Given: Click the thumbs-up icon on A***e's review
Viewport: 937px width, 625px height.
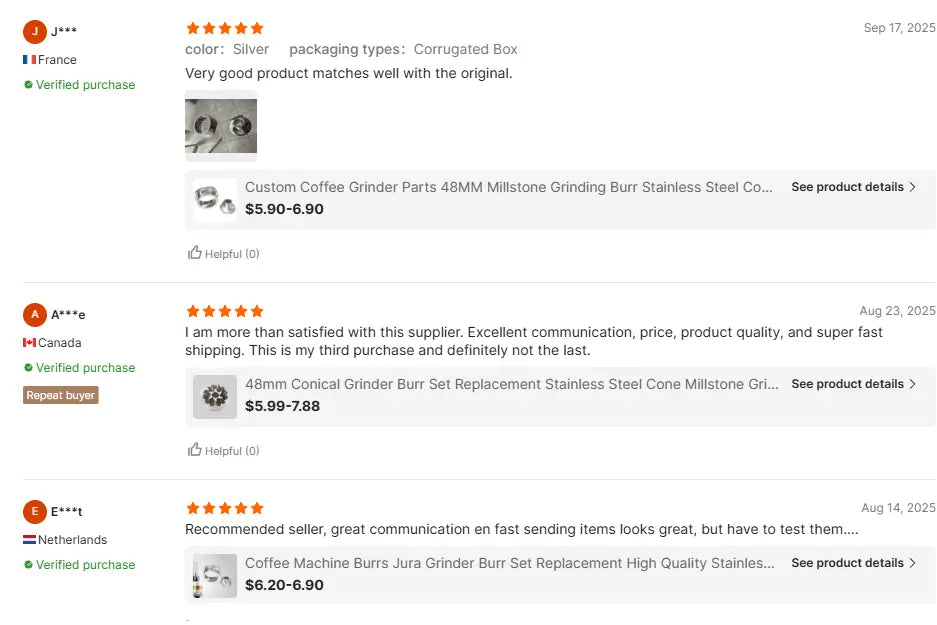Looking at the screenshot, I should tap(195, 450).
